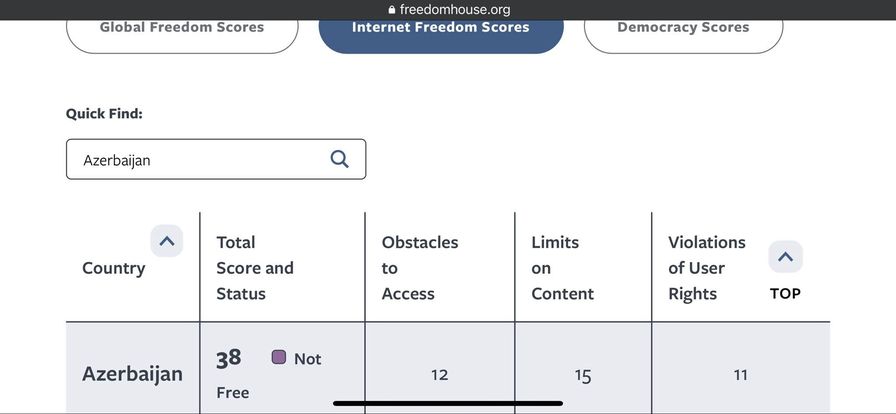
Task: Click the Violations of User Rights header
Action: coord(706,268)
